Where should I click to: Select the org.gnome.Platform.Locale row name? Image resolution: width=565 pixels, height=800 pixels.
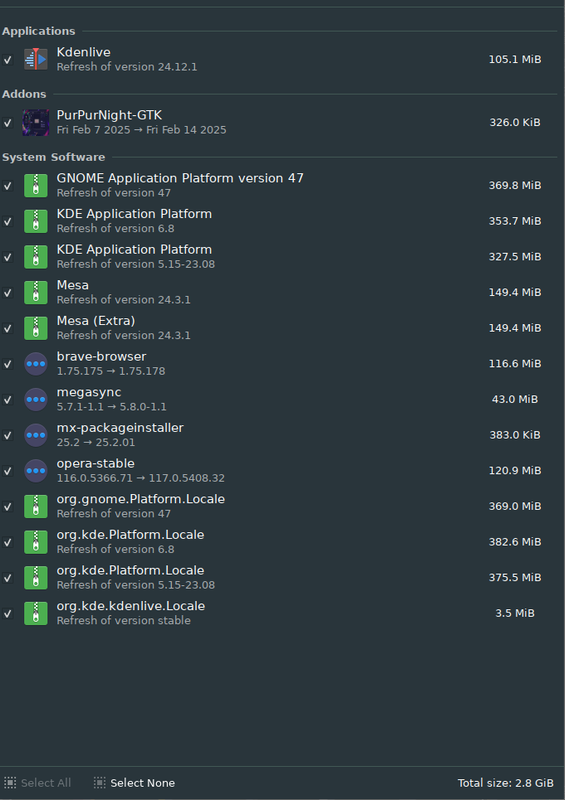pyautogui.click(x=141, y=499)
